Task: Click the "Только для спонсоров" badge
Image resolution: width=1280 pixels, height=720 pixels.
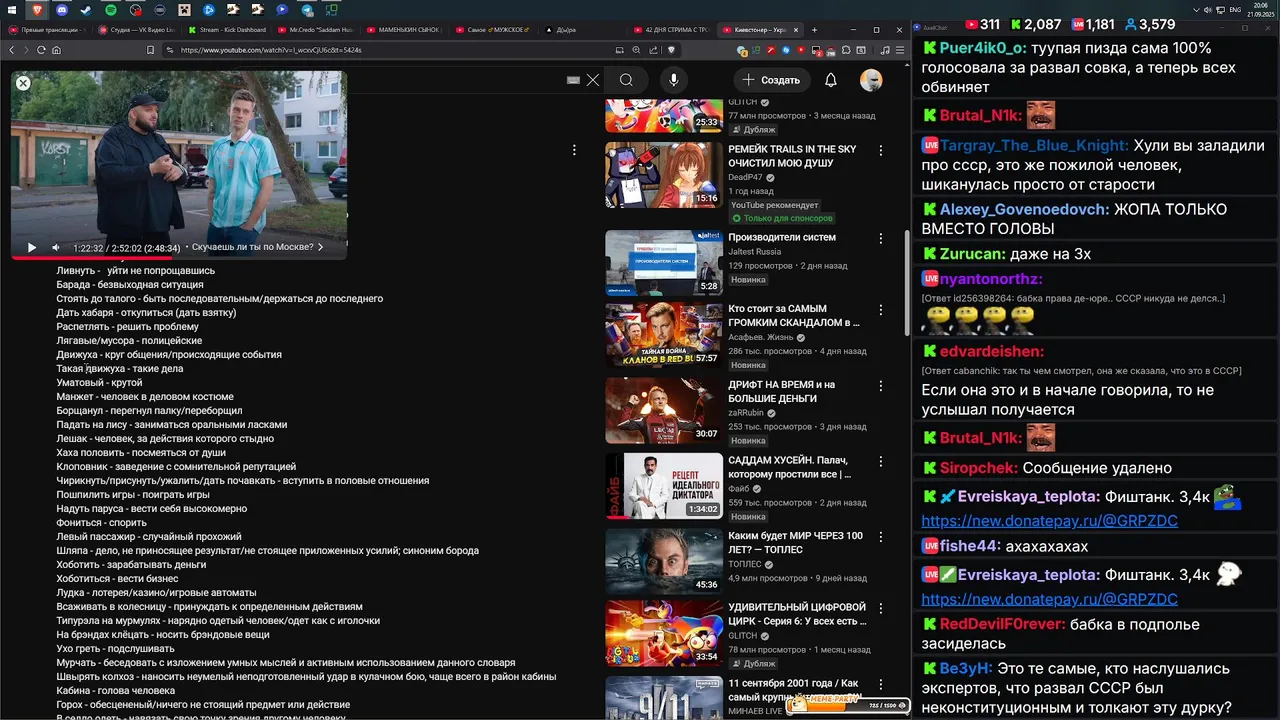Action: tap(781, 218)
